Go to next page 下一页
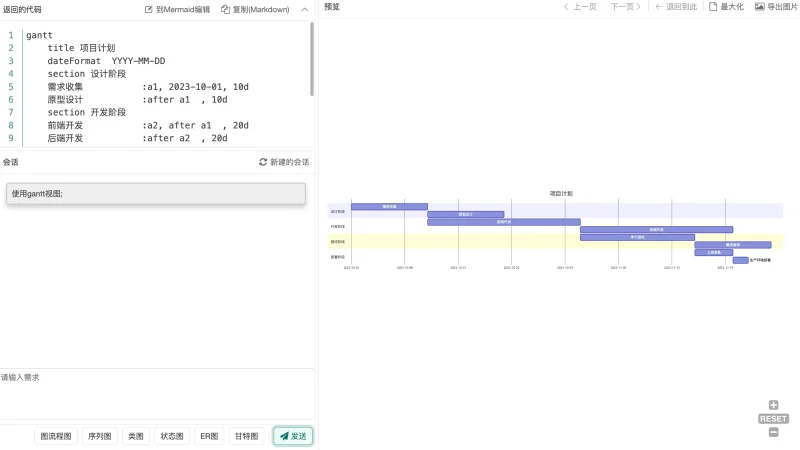 626,7
